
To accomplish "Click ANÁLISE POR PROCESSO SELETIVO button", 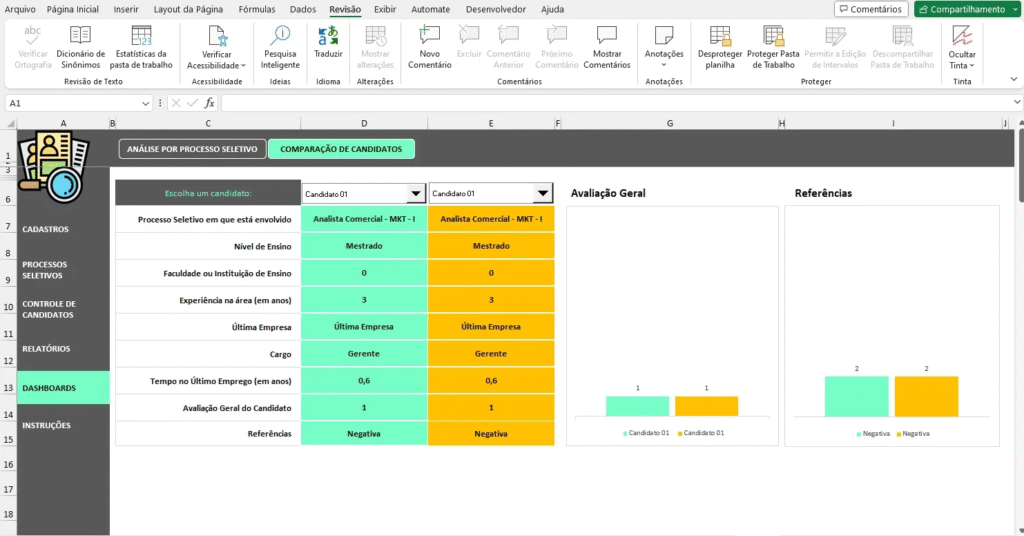I will [x=192, y=149].
